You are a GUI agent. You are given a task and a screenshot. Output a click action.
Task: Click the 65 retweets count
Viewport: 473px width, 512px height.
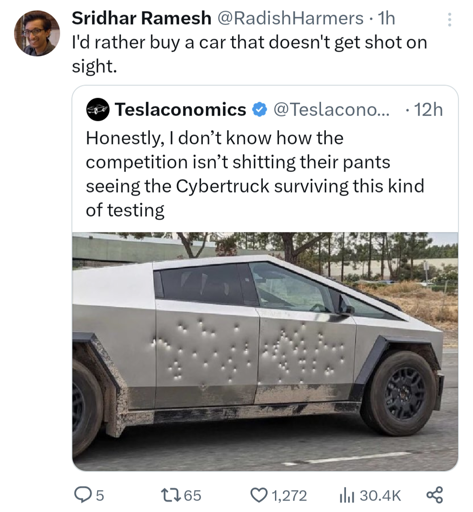coord(192,495)
